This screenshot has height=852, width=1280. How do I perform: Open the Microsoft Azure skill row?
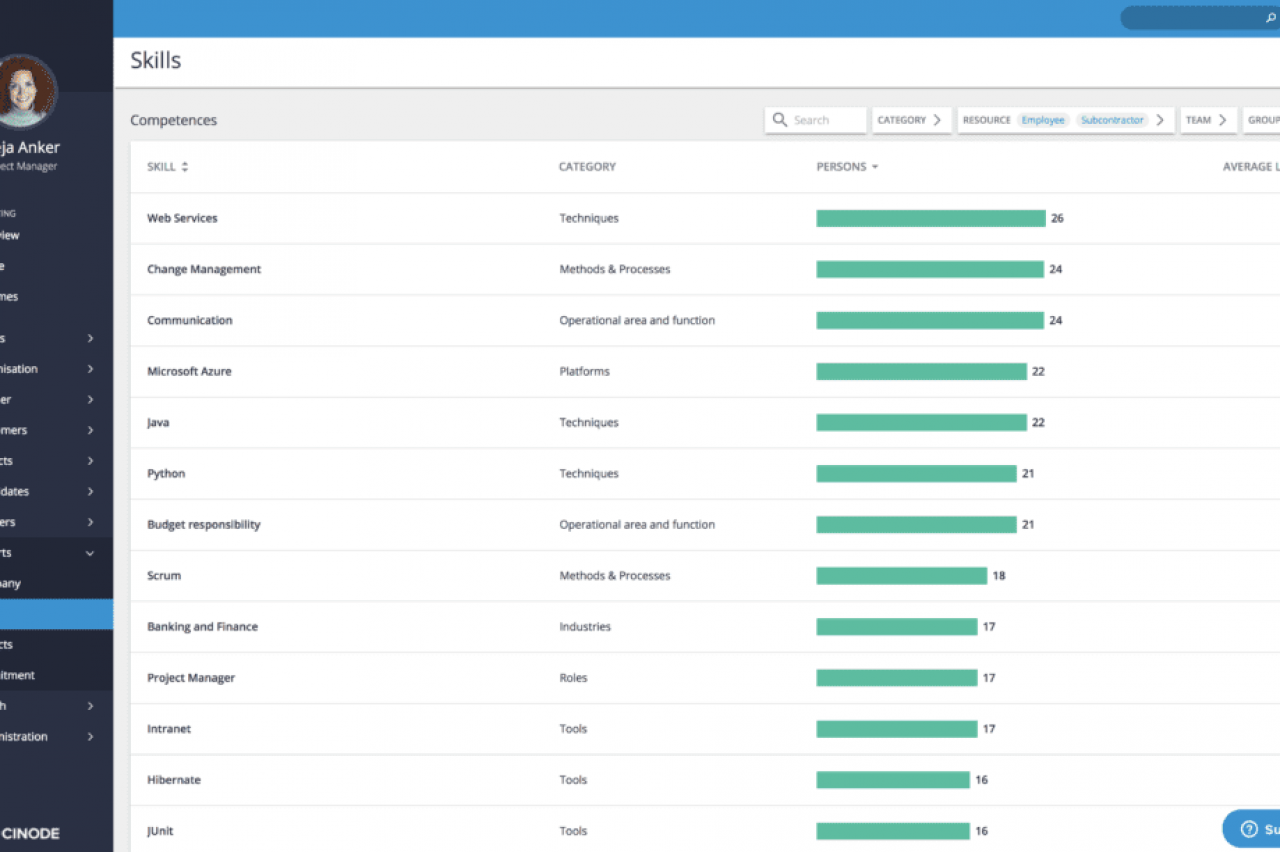click(189, 371)
